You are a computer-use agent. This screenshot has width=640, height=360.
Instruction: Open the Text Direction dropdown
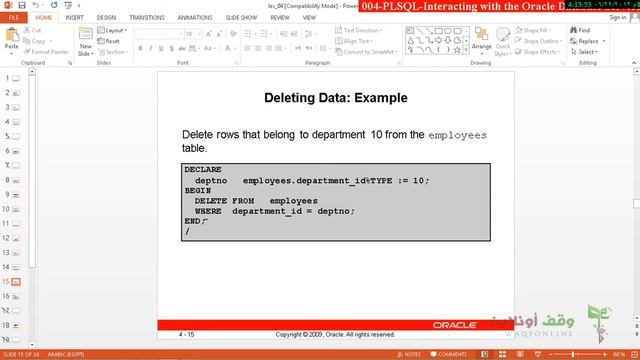coord(359,30)
